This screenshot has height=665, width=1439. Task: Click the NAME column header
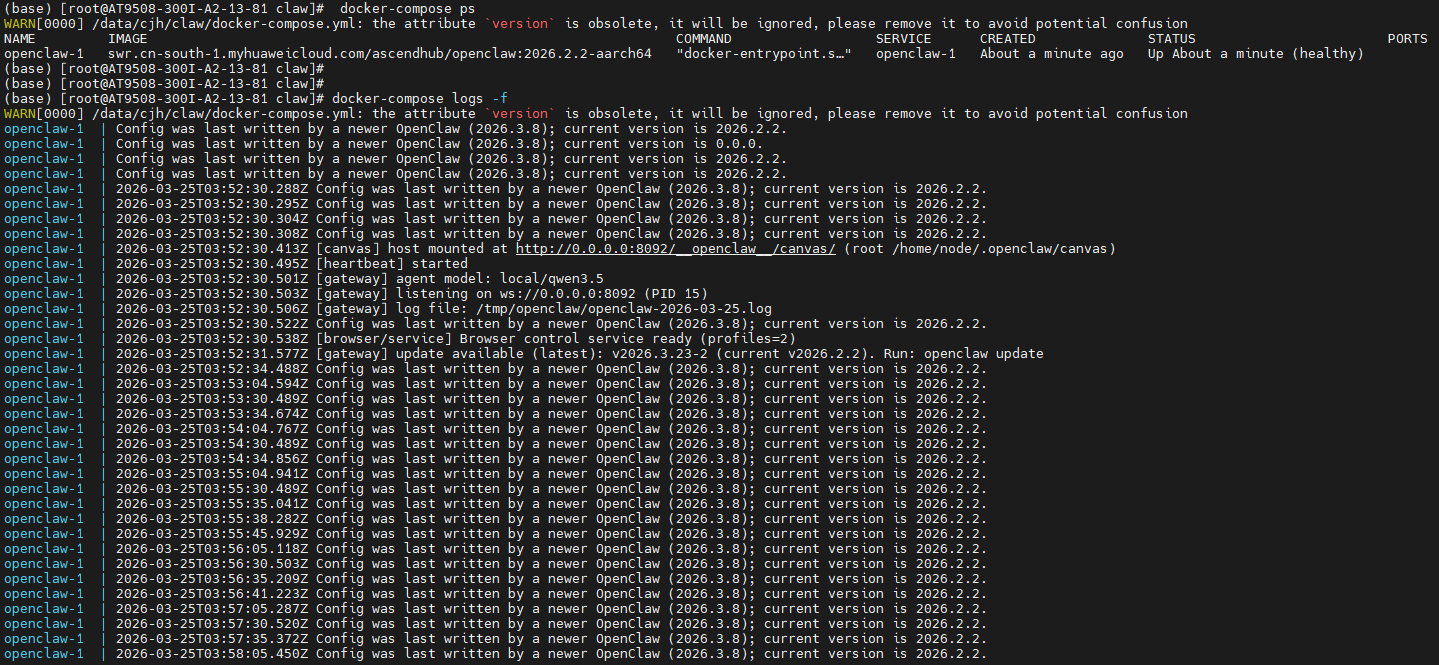tap(20, 39)
